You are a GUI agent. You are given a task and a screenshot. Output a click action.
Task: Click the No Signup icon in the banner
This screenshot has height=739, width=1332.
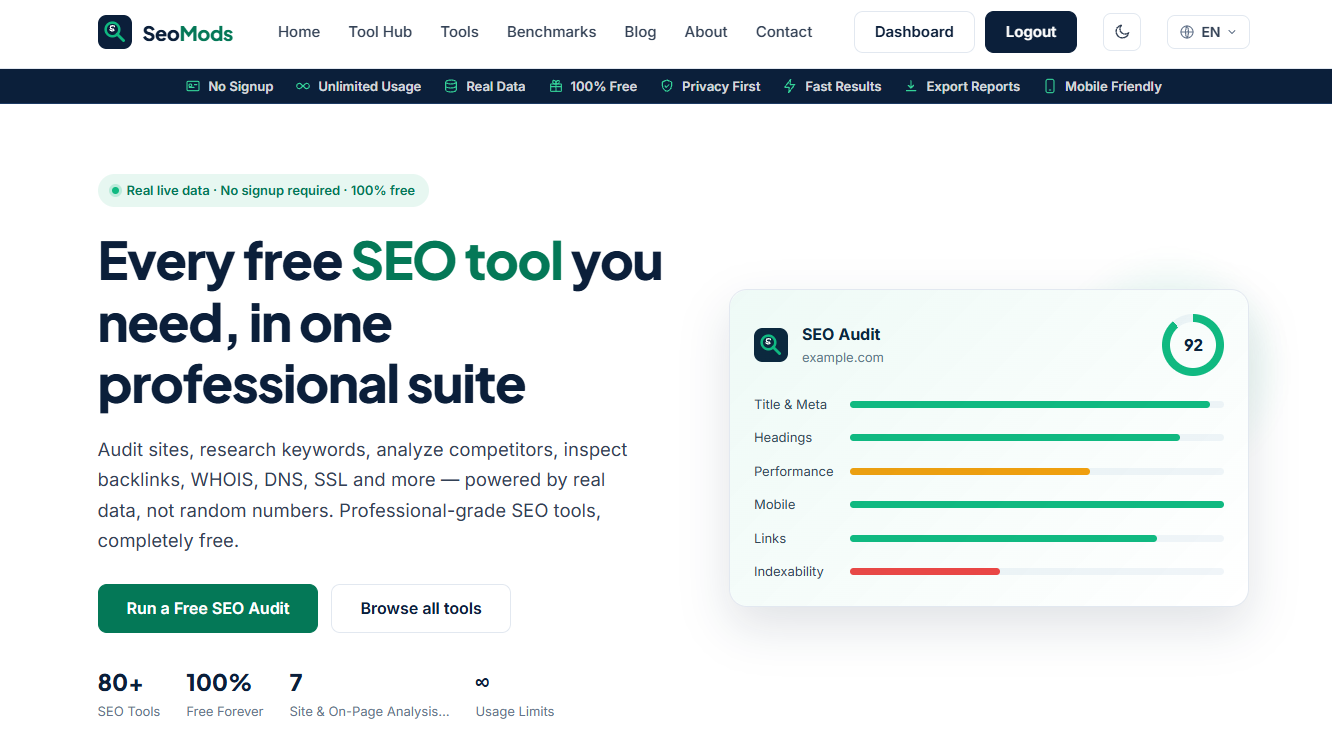[193, 86]
